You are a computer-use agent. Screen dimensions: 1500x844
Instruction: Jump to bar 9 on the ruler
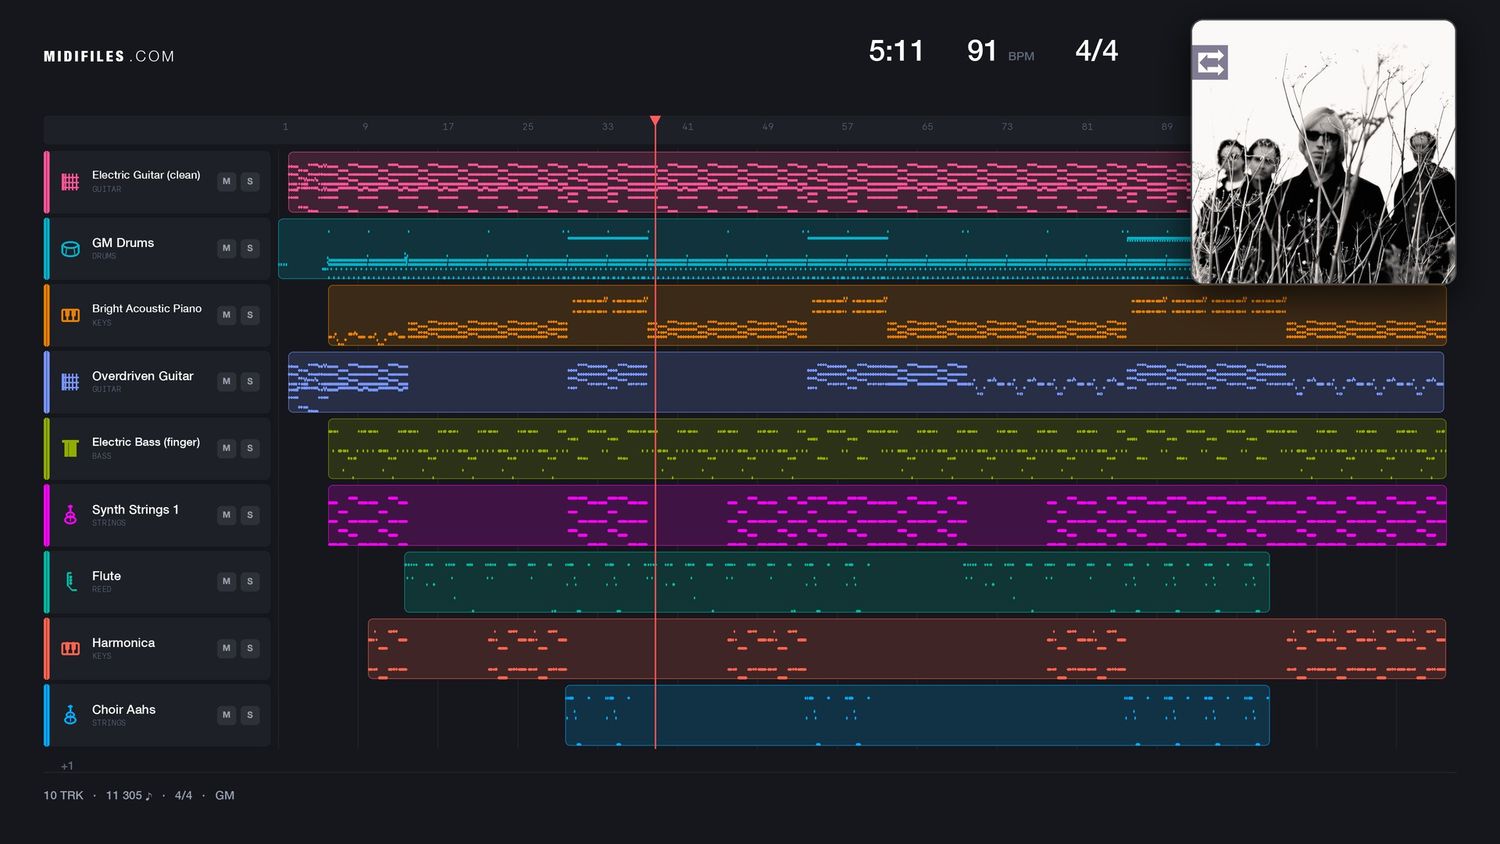click(x=365, y=127)
